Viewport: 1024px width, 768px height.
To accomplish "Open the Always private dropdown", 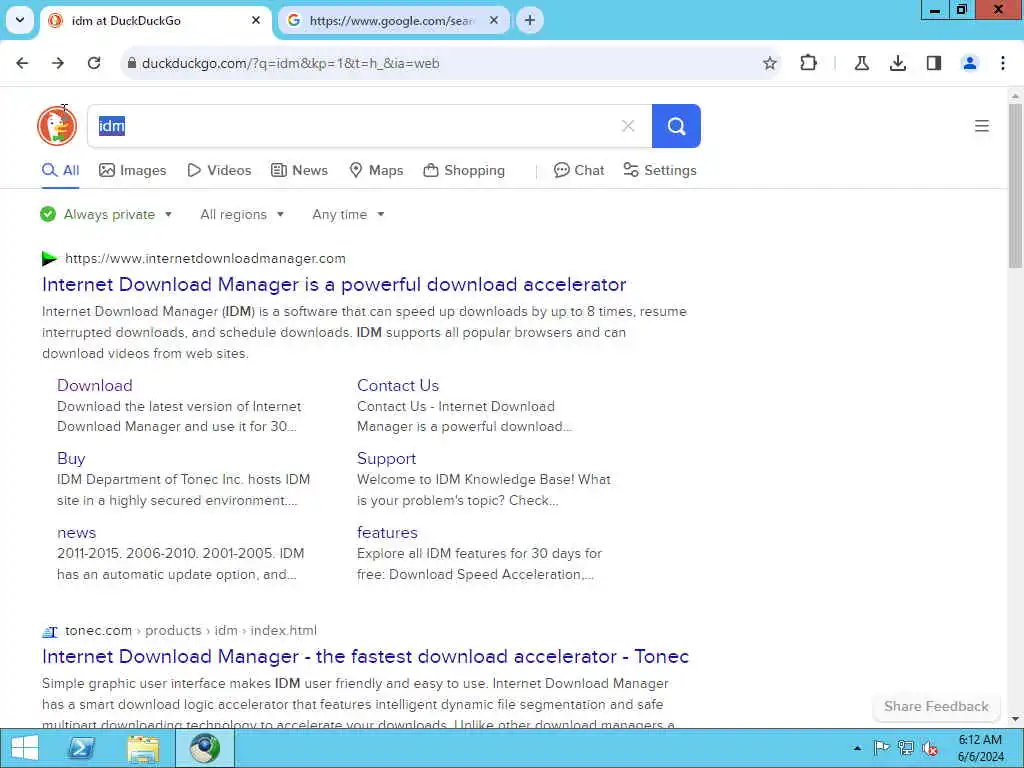I will [x=106, y=214].
